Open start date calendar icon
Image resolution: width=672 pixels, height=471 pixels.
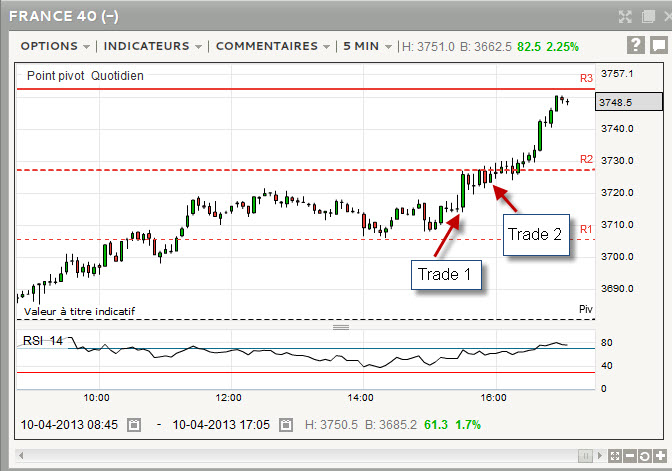click(x=134, y=425)
